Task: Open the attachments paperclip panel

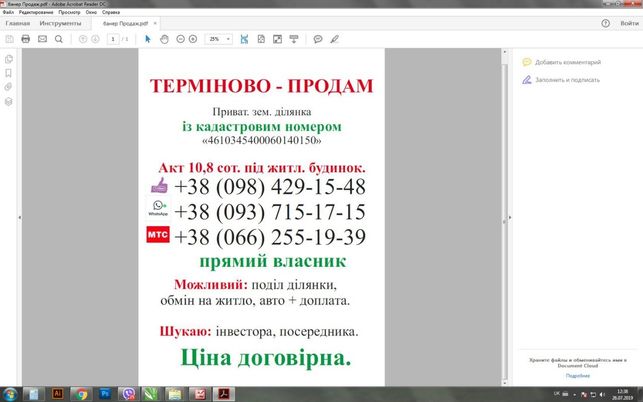Action: coord(8,87)
